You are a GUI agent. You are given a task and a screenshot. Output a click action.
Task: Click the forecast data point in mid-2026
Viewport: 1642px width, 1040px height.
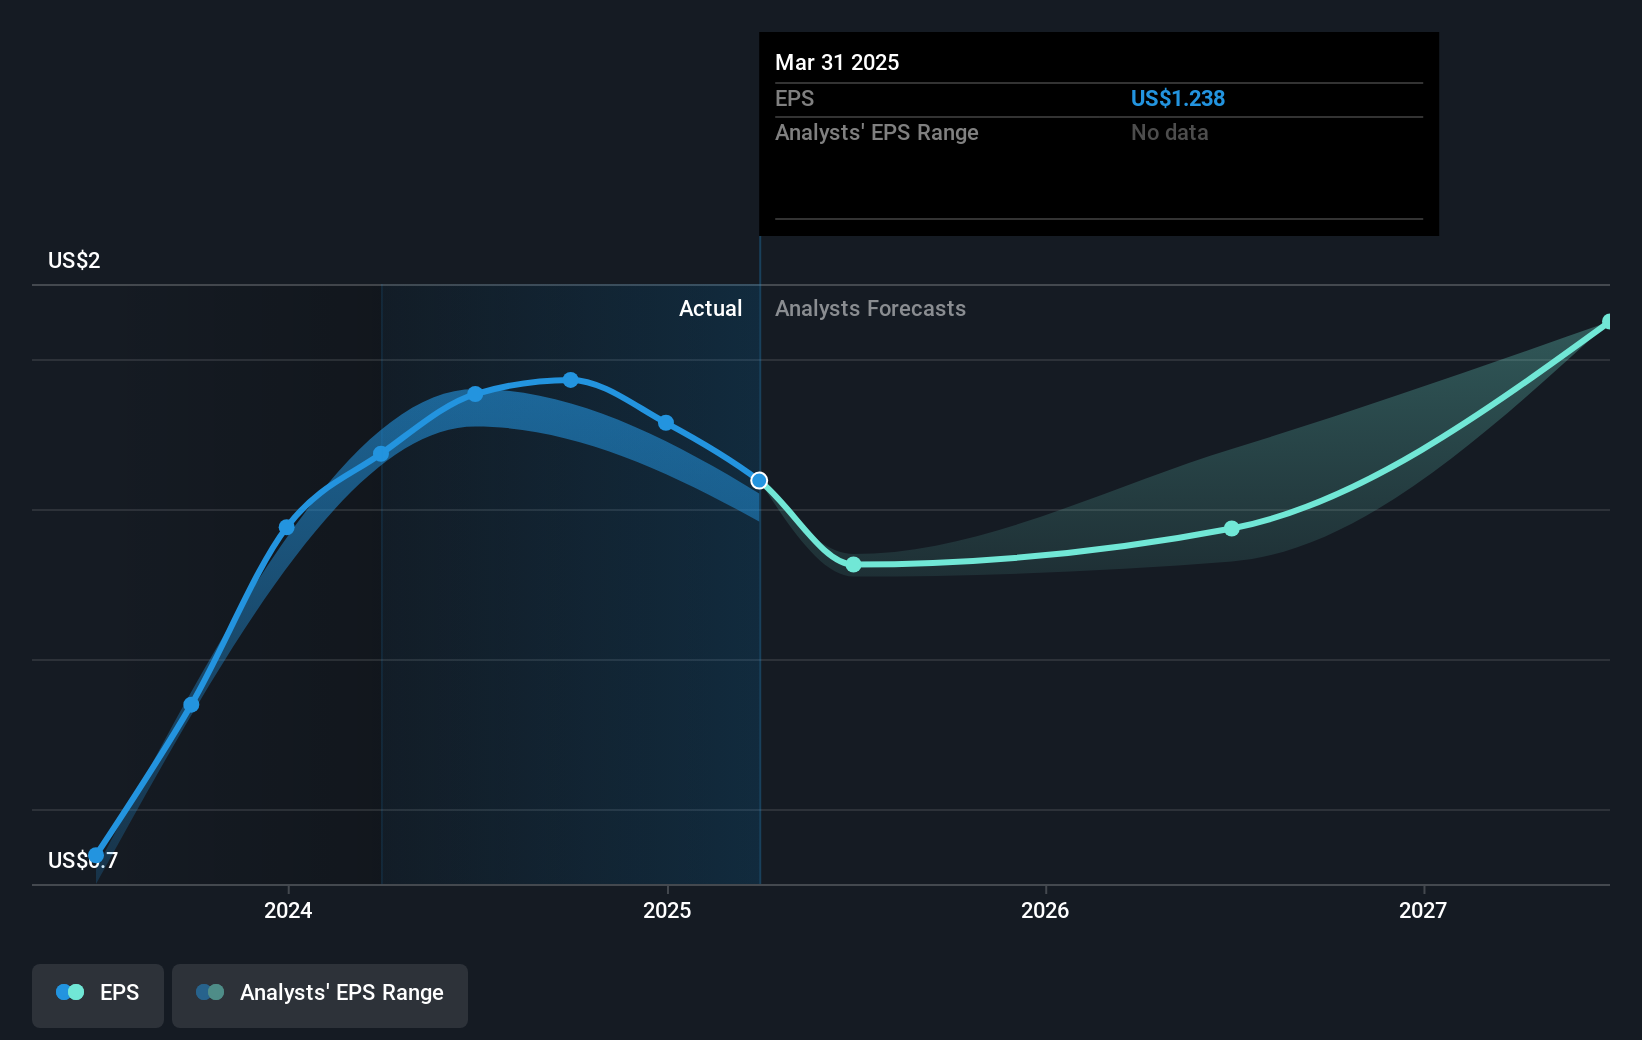coord(1231,529)
